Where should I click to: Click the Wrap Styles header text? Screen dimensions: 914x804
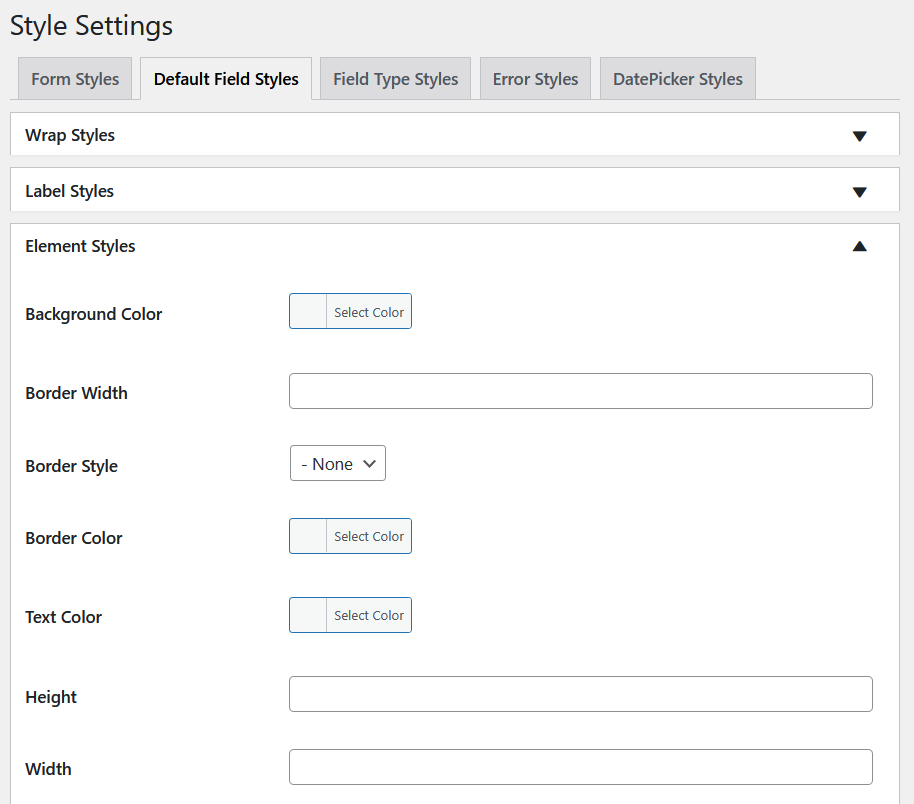69,135
